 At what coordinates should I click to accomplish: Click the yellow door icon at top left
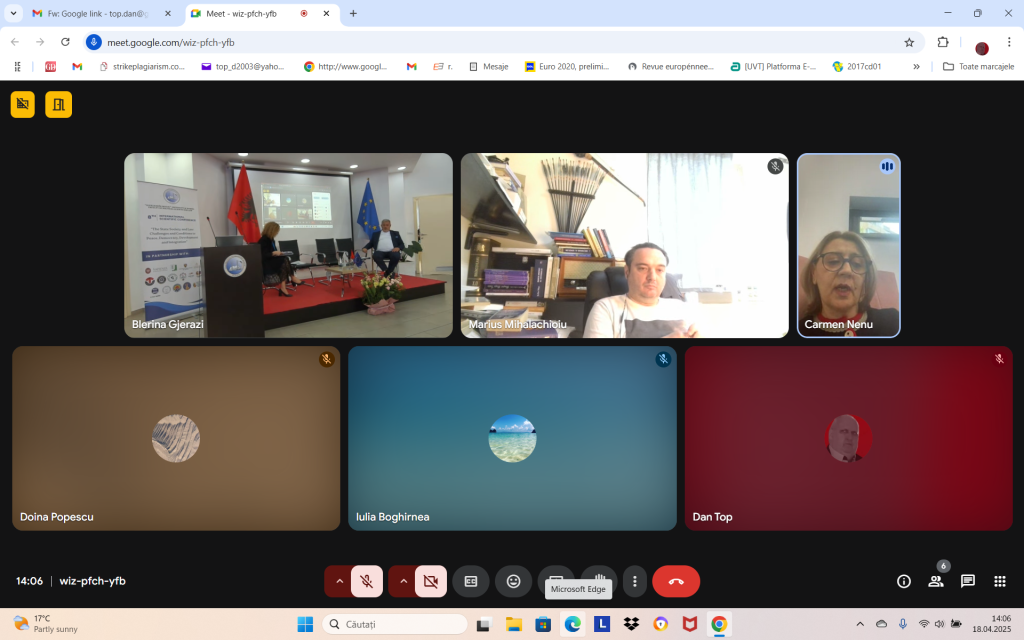click(x=59, y=104)
